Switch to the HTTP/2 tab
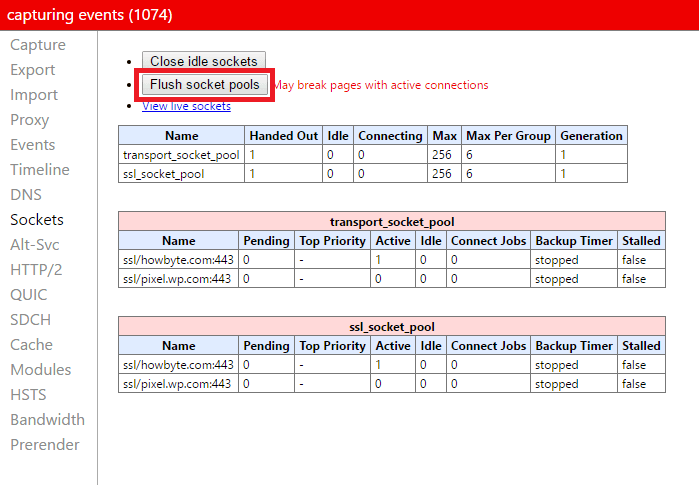This screenshot has width=699, height=485. (x=37, y=270)
